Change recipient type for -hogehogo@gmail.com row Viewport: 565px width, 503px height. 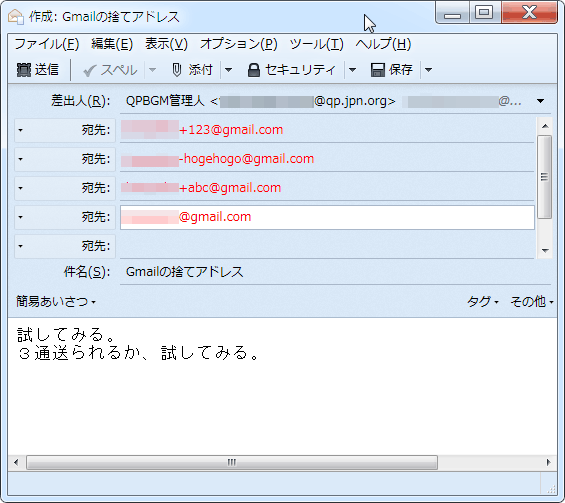click(x=65, y=159)
